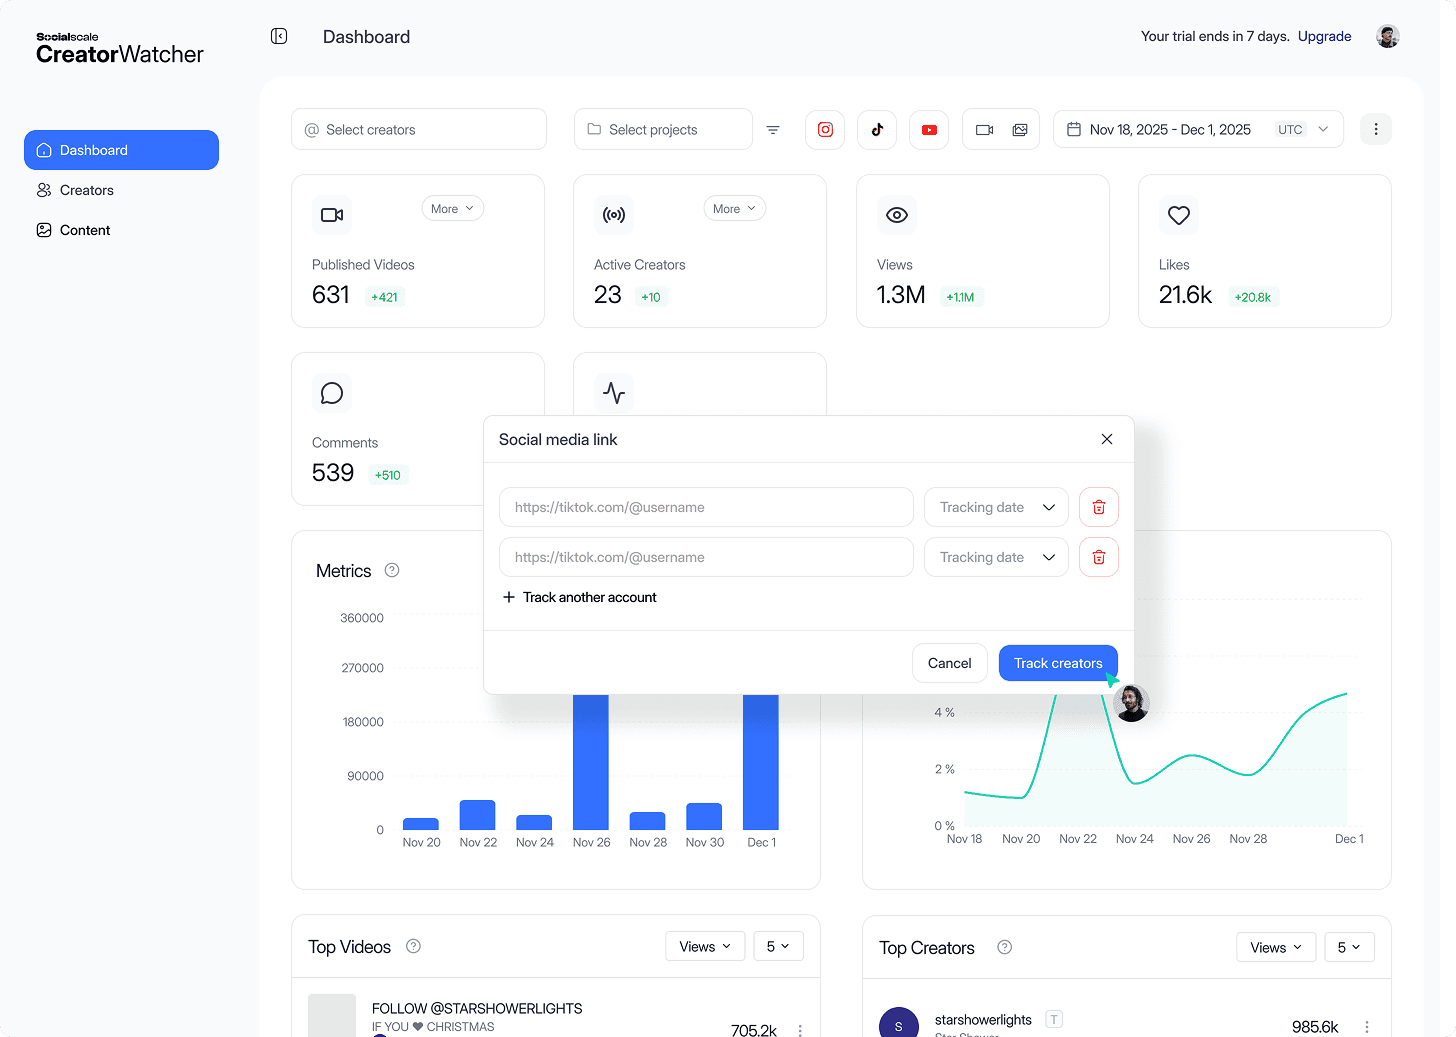The width and height of the screenshot is (1456, 1037).
Task: Open the three-dot options menu in toolbar
Action: tap(1376, 129)
